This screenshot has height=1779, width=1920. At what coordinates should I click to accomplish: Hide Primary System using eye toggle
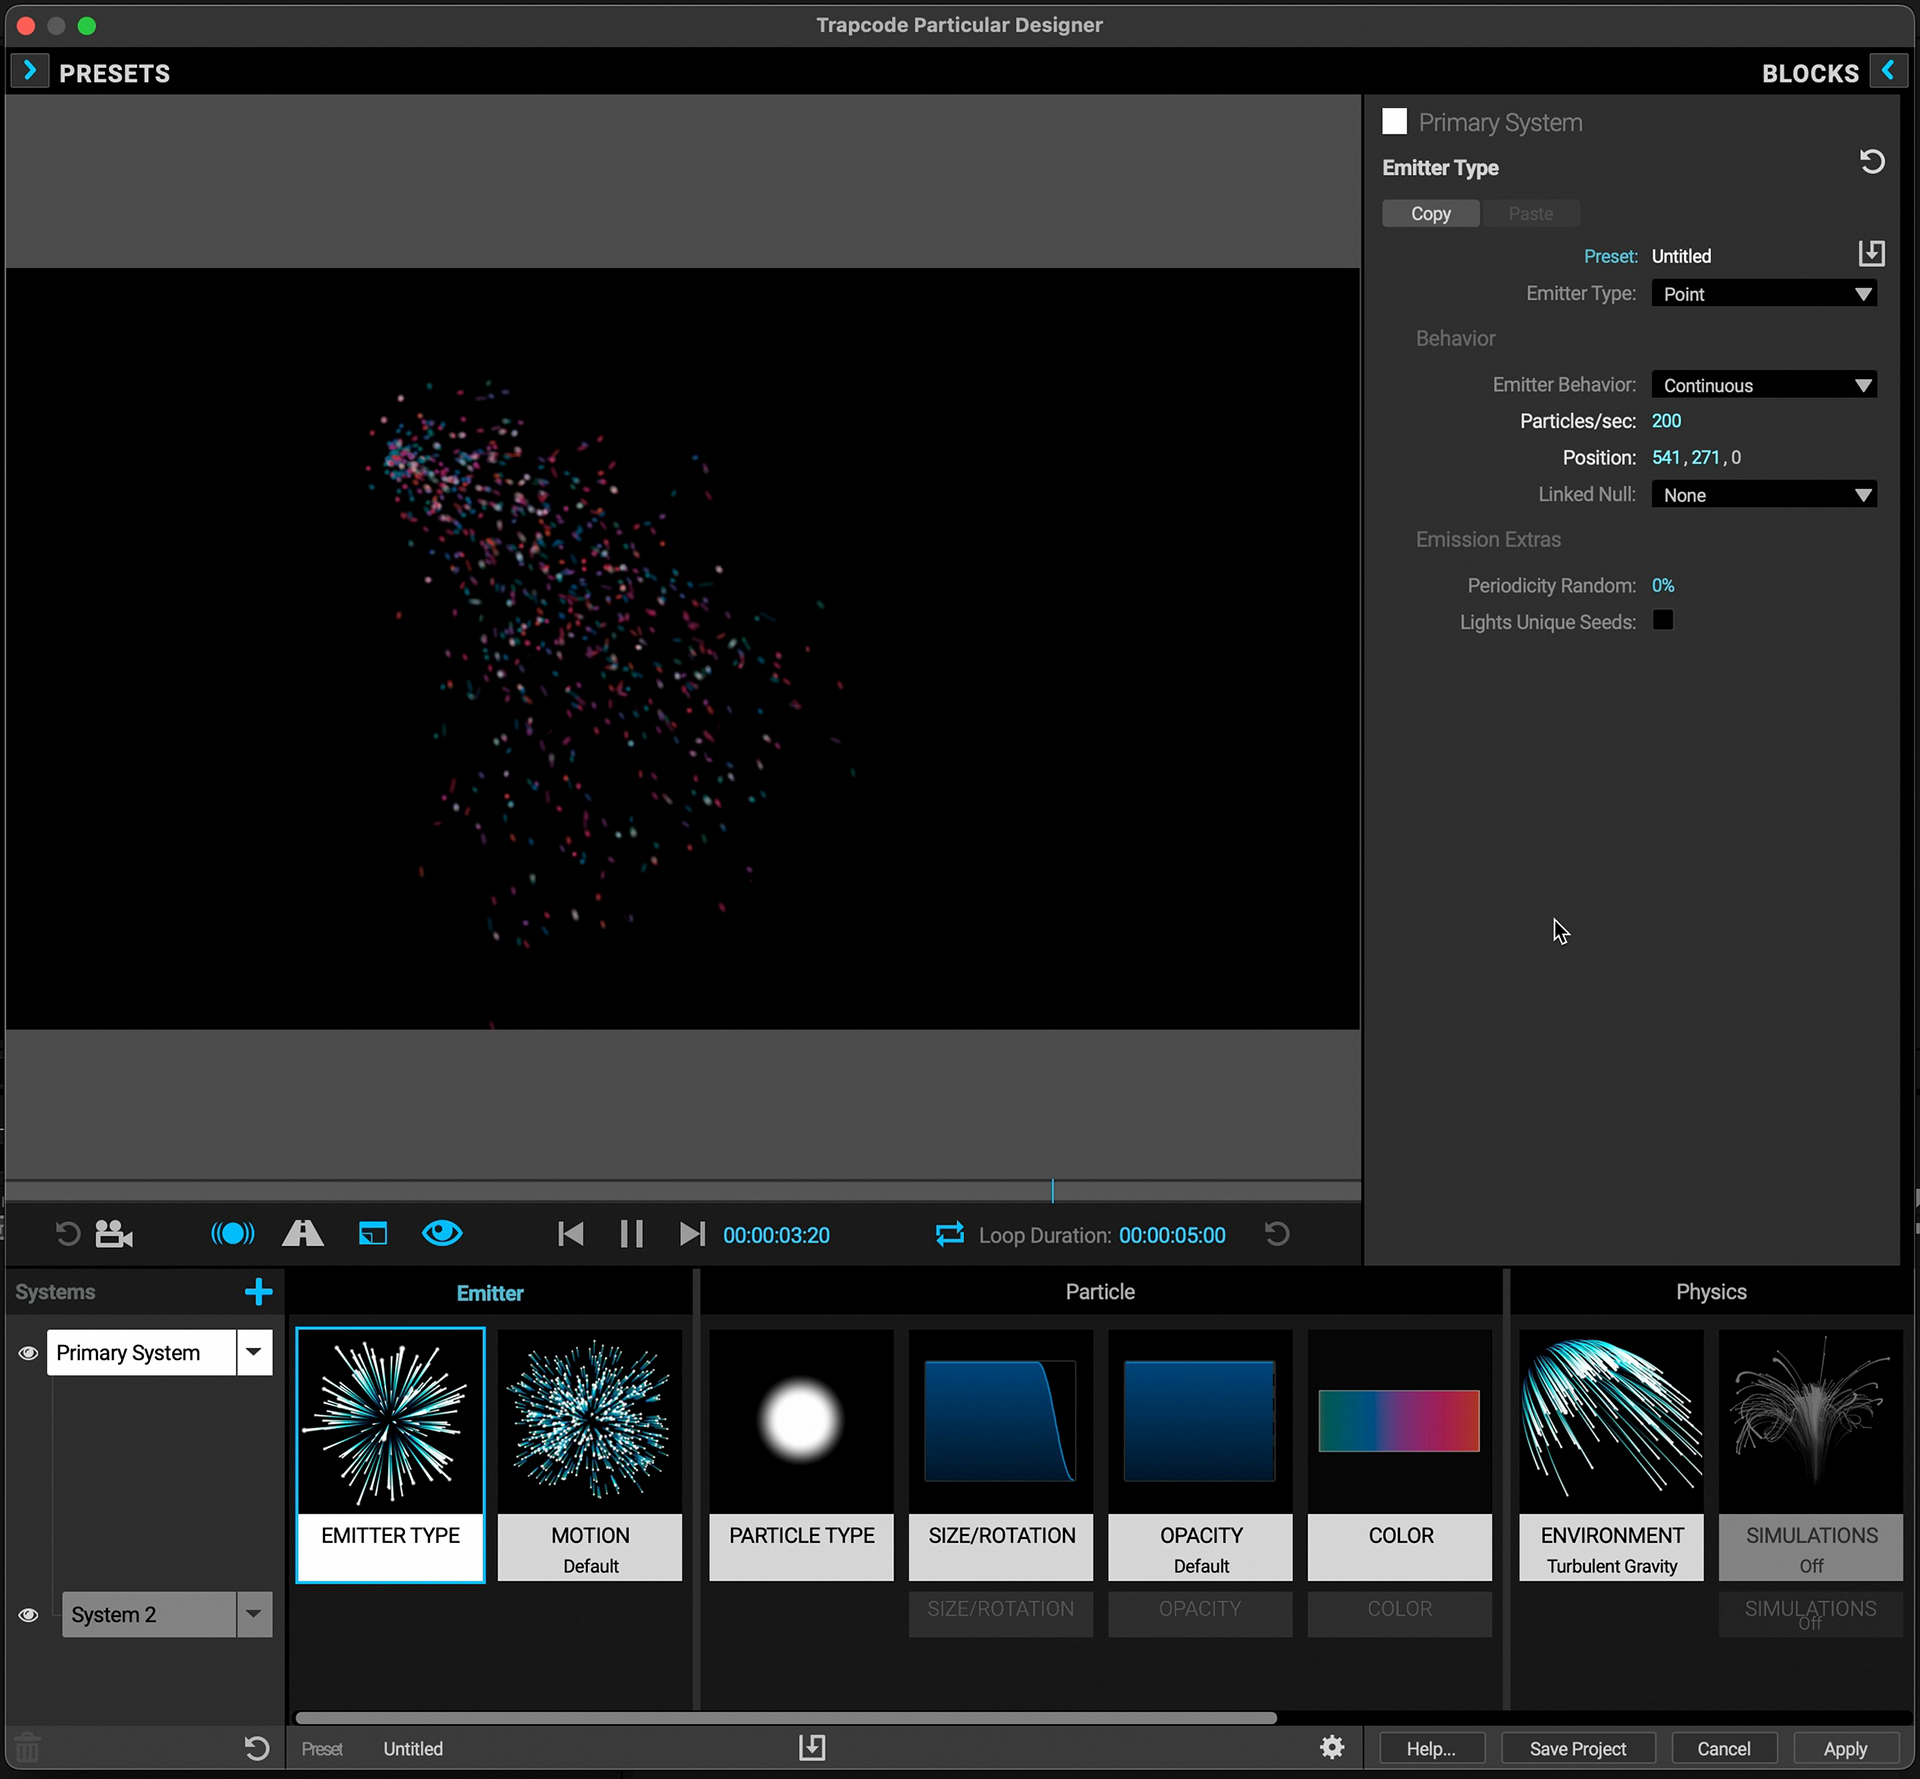coord(28,1353)
